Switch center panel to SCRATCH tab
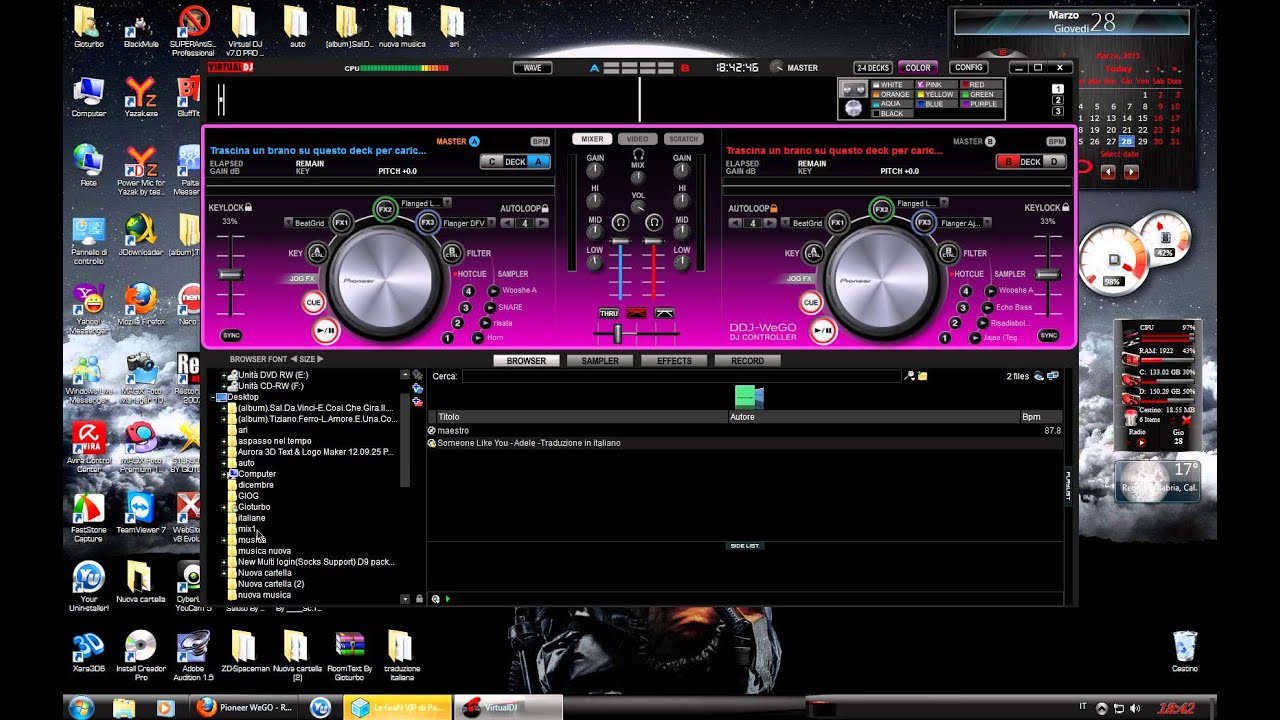The width and height of the screenshot is (1280, 720). (683, 139)
